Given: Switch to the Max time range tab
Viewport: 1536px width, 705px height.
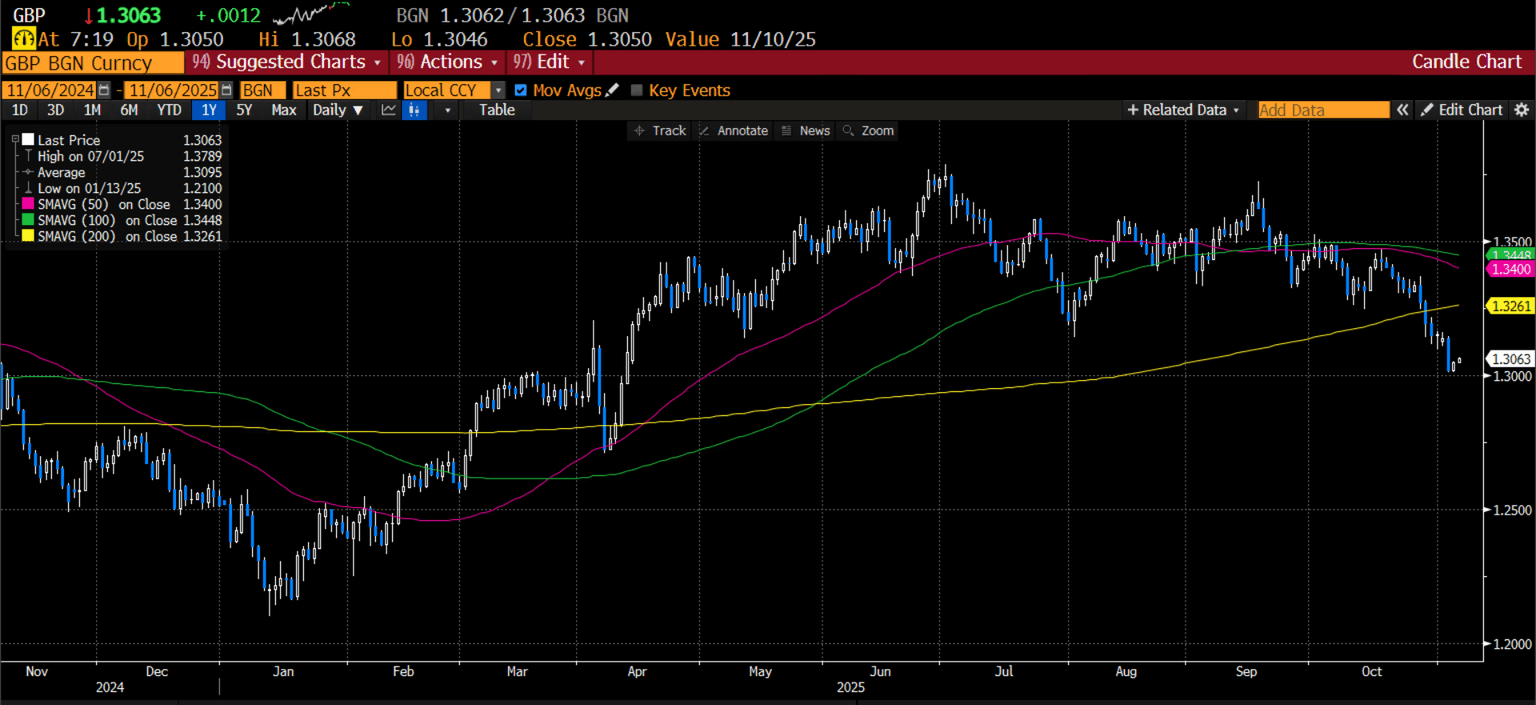Looking at the screenshot, I should click(284, 110).
